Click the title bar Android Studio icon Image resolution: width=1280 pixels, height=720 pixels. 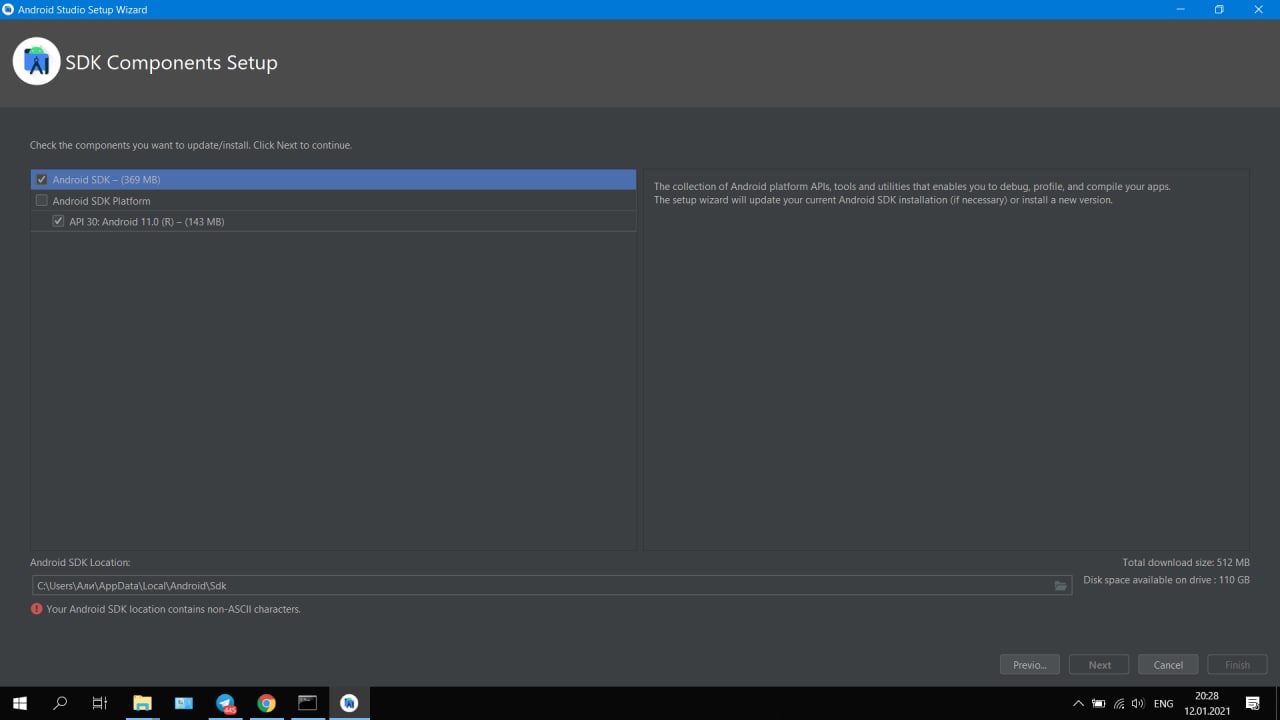[x=9, y=9]
